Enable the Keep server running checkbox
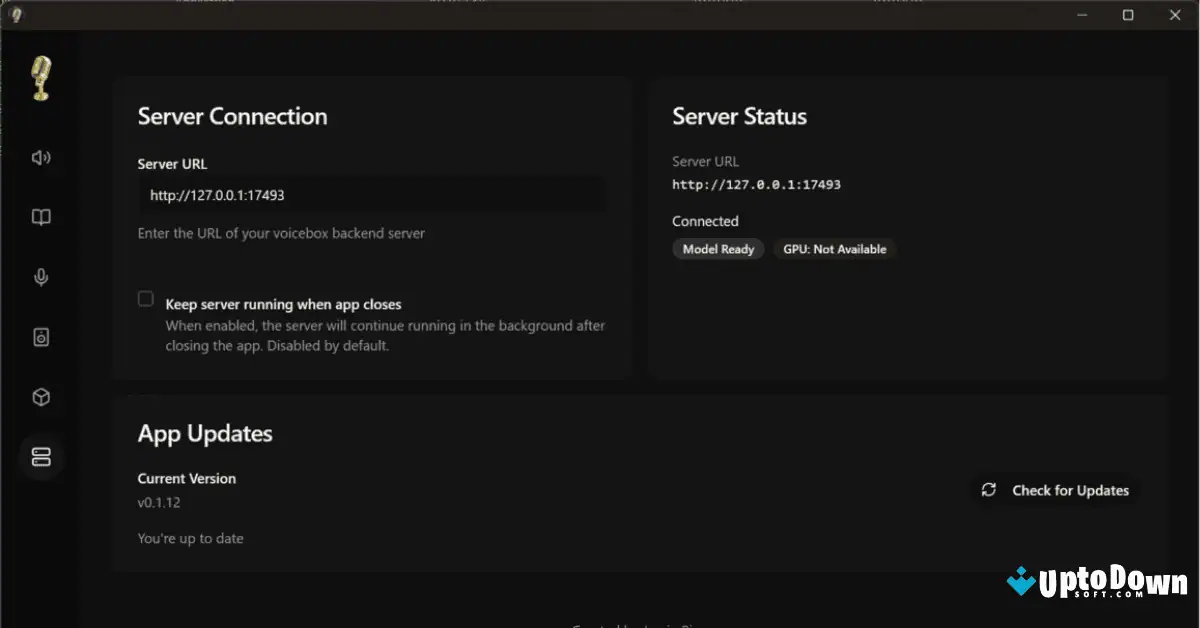1200x628 pixels. (146, 299)
